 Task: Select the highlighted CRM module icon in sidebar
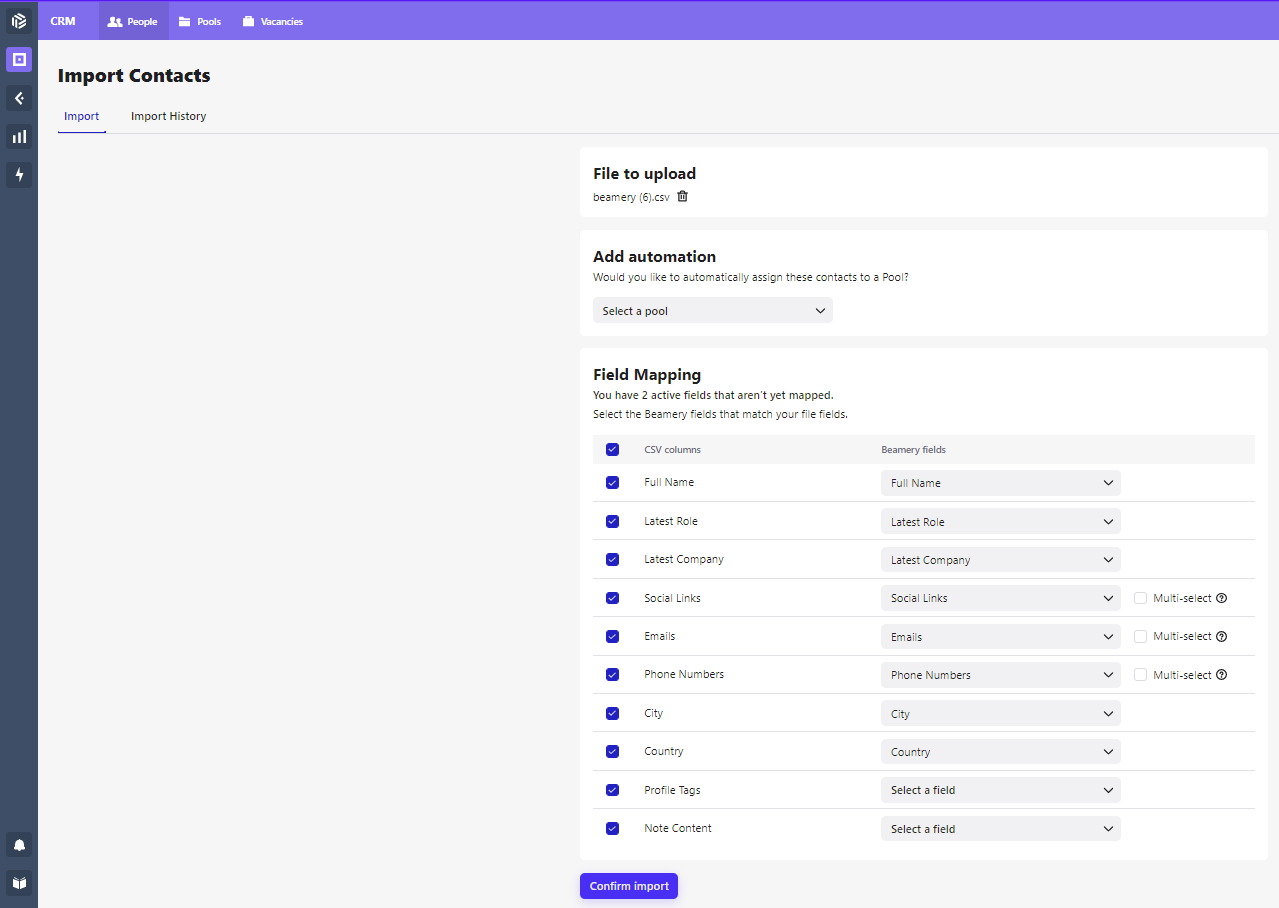click(19, 59)
